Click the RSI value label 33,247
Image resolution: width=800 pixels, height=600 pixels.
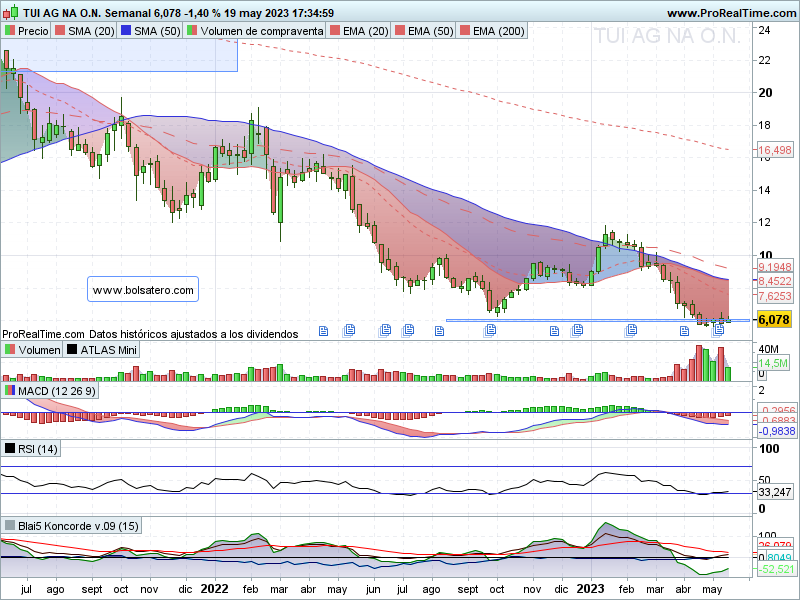coord(774,492)
